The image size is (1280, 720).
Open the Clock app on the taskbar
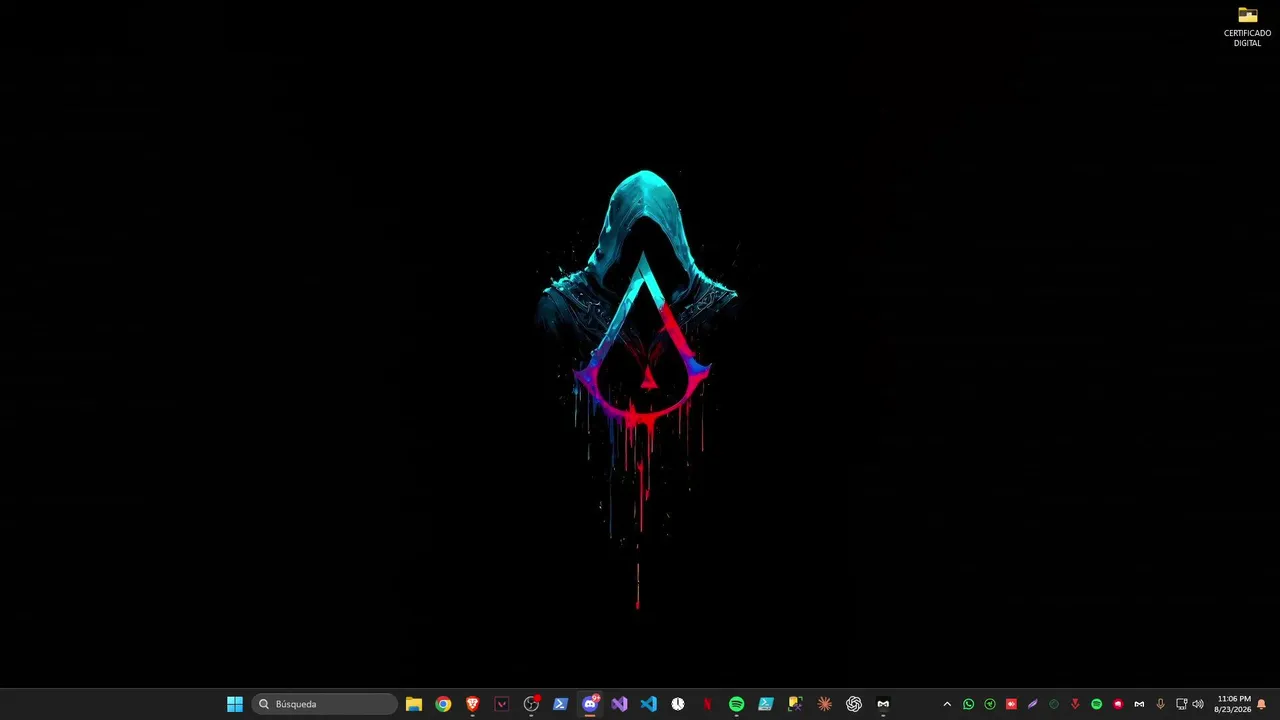coord(678,704)
